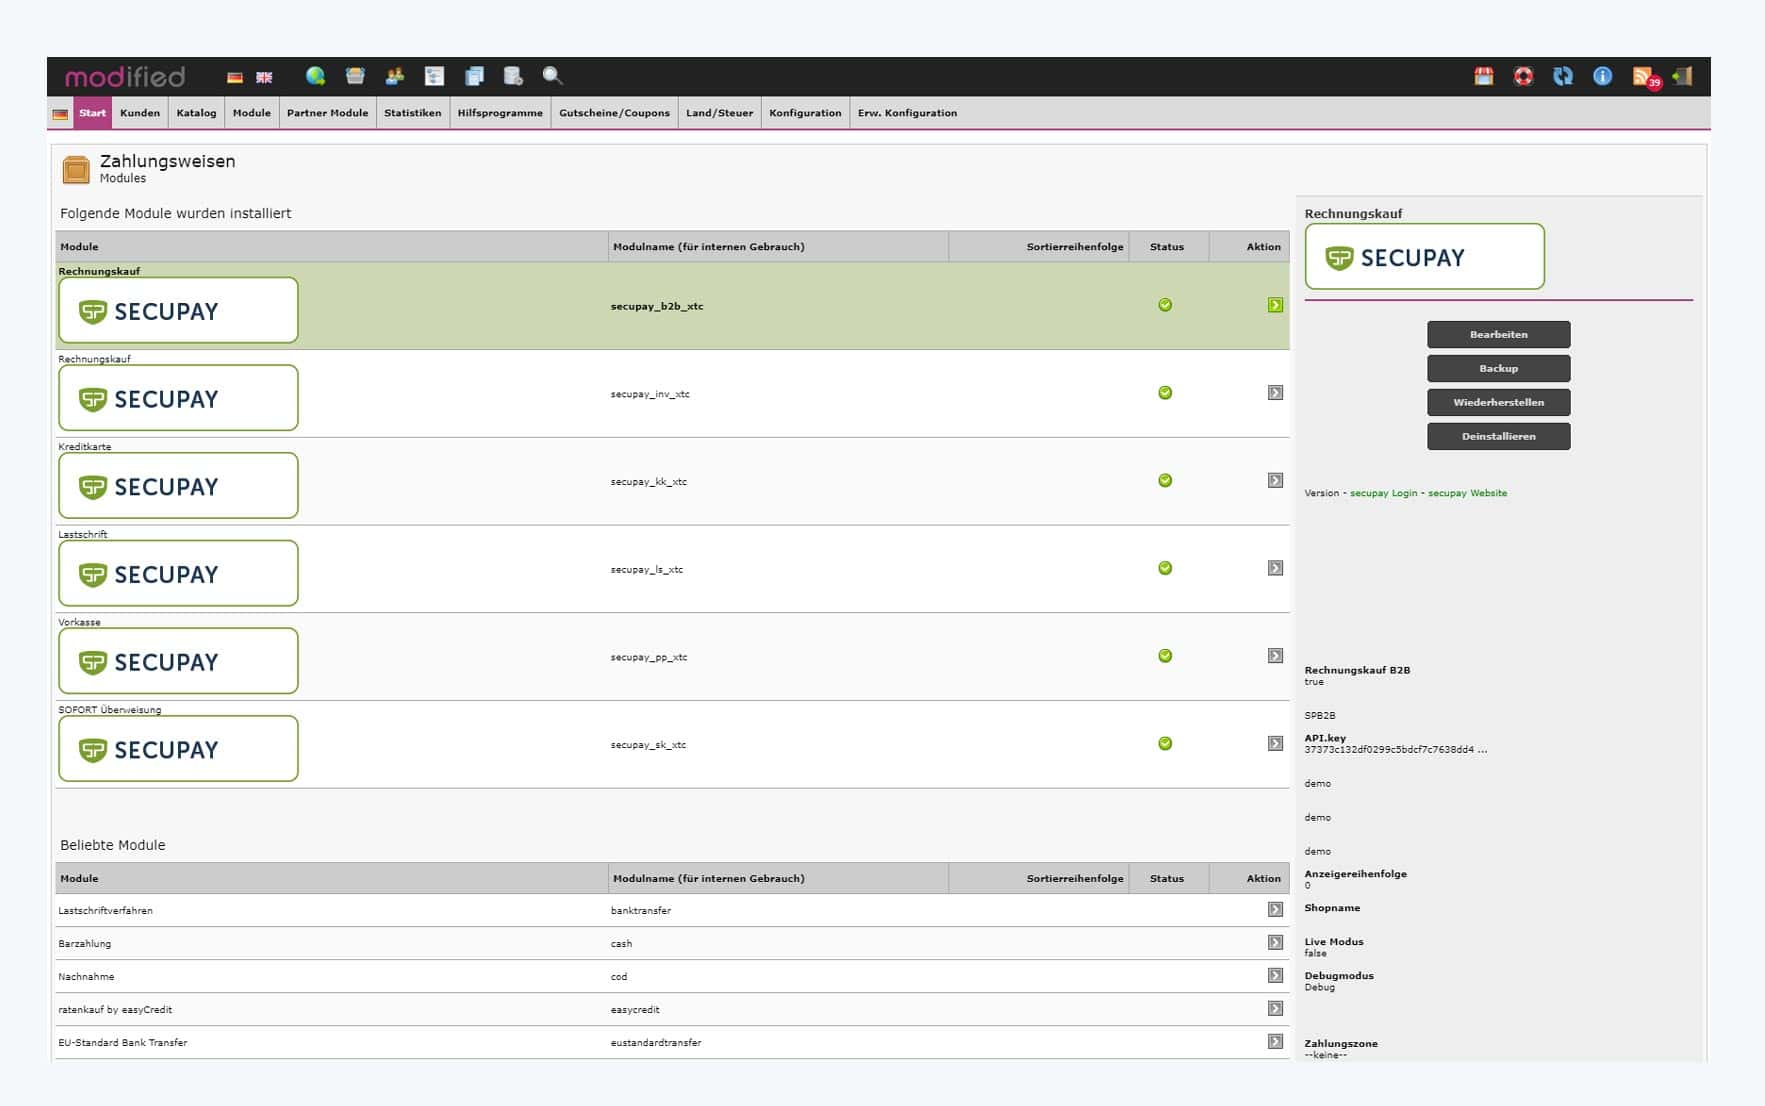Screen dimensions: 1765x1106
Task: Open actions arrow for secupay_sk_xtc
Action: click(x=1274, y=744)
